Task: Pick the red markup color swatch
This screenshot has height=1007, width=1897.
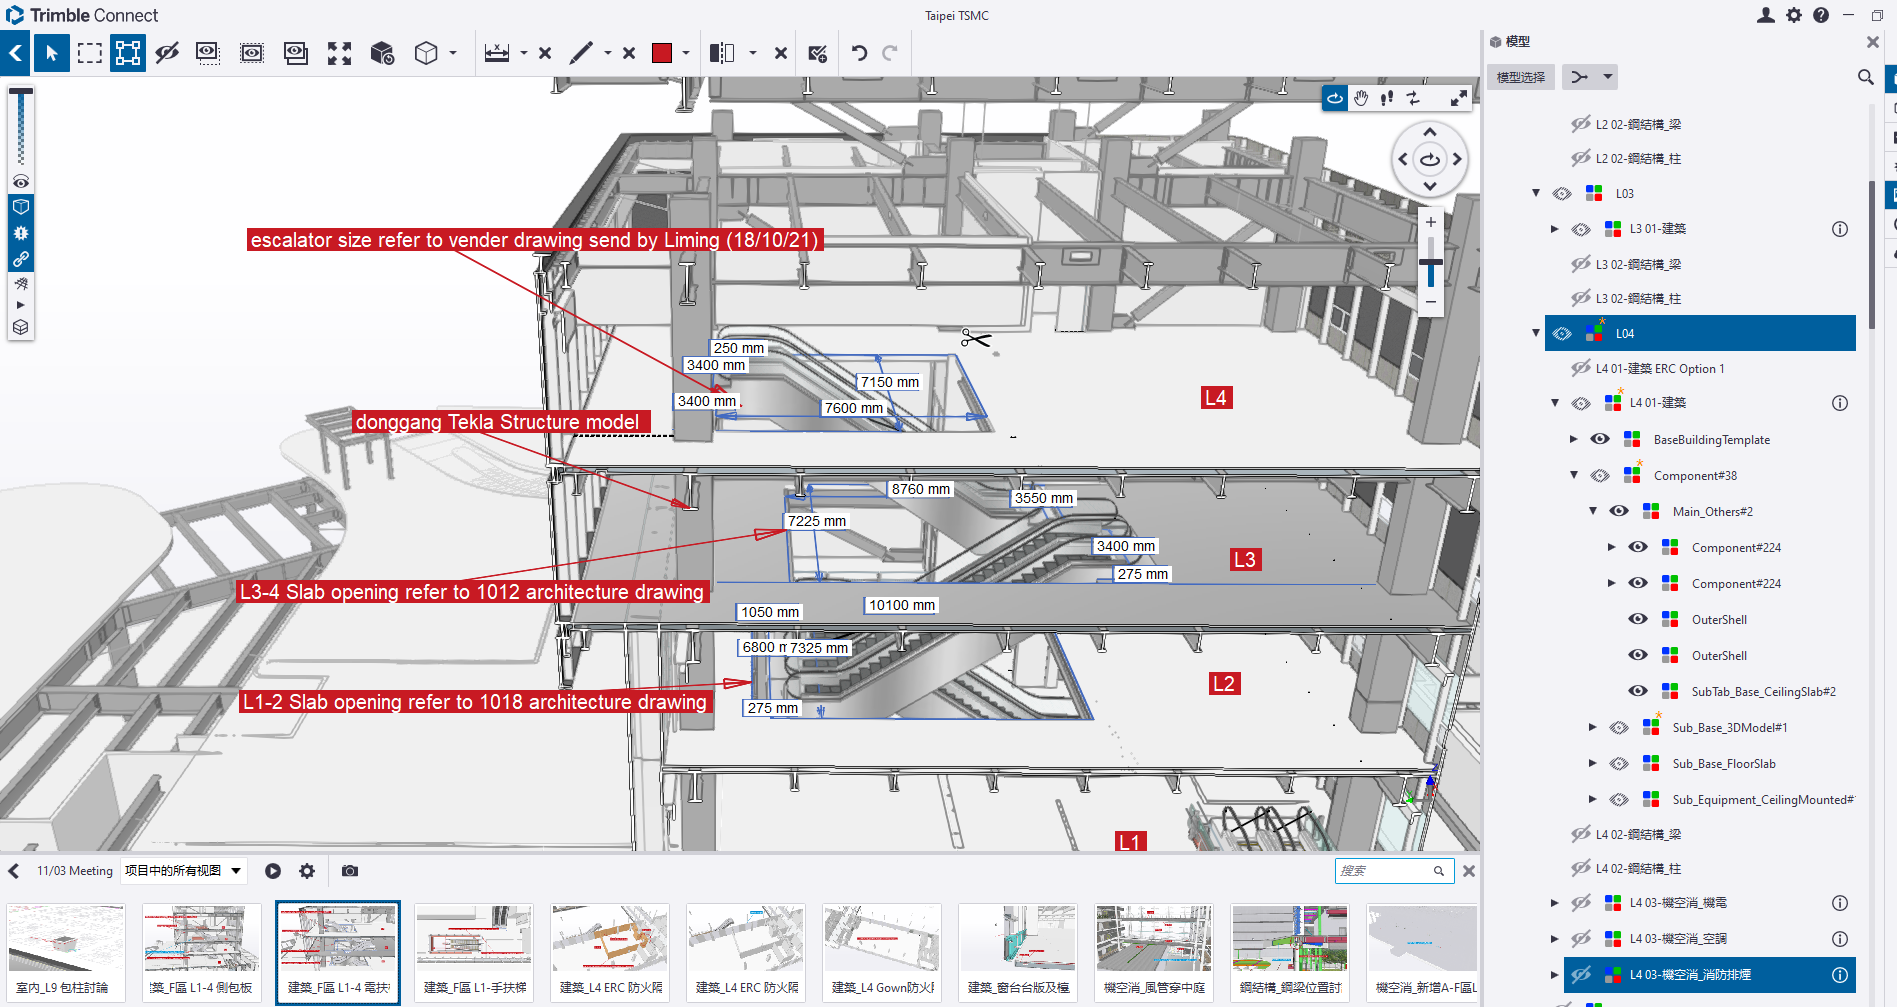Action: coord(661,53)
